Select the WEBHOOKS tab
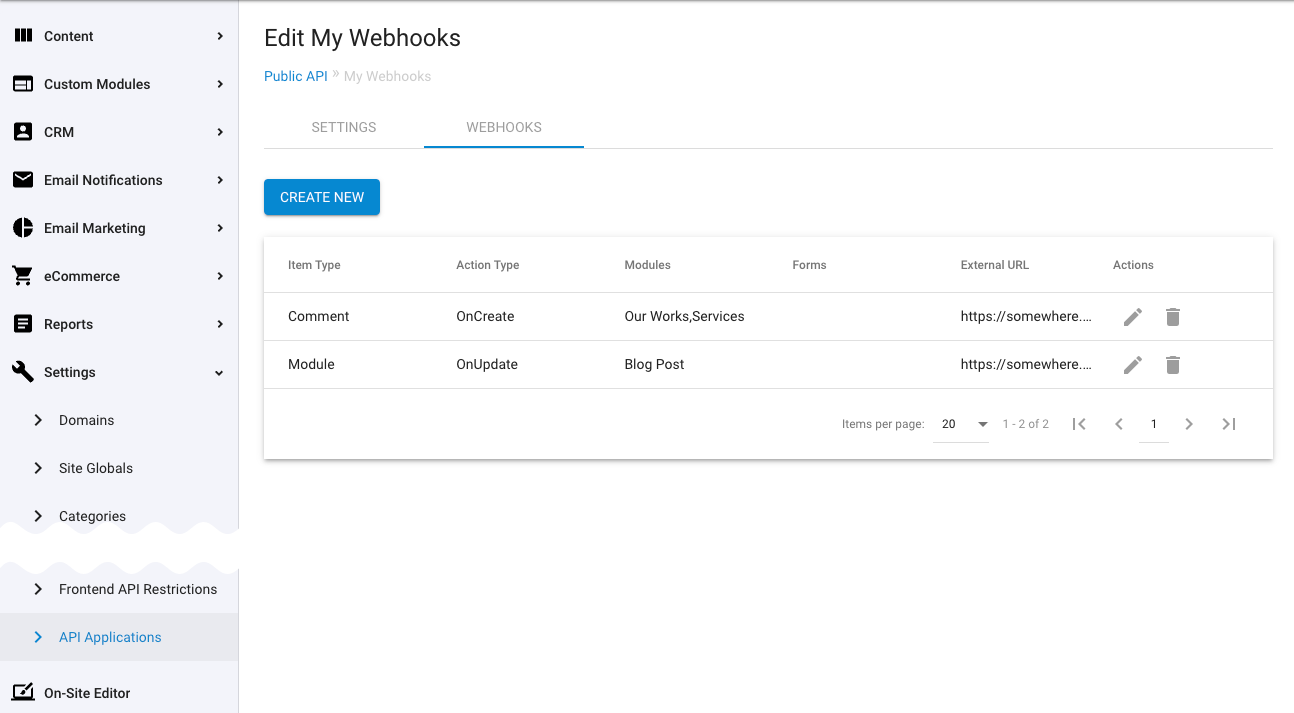Screen dimensions: 1294x713 click(504, 127)
